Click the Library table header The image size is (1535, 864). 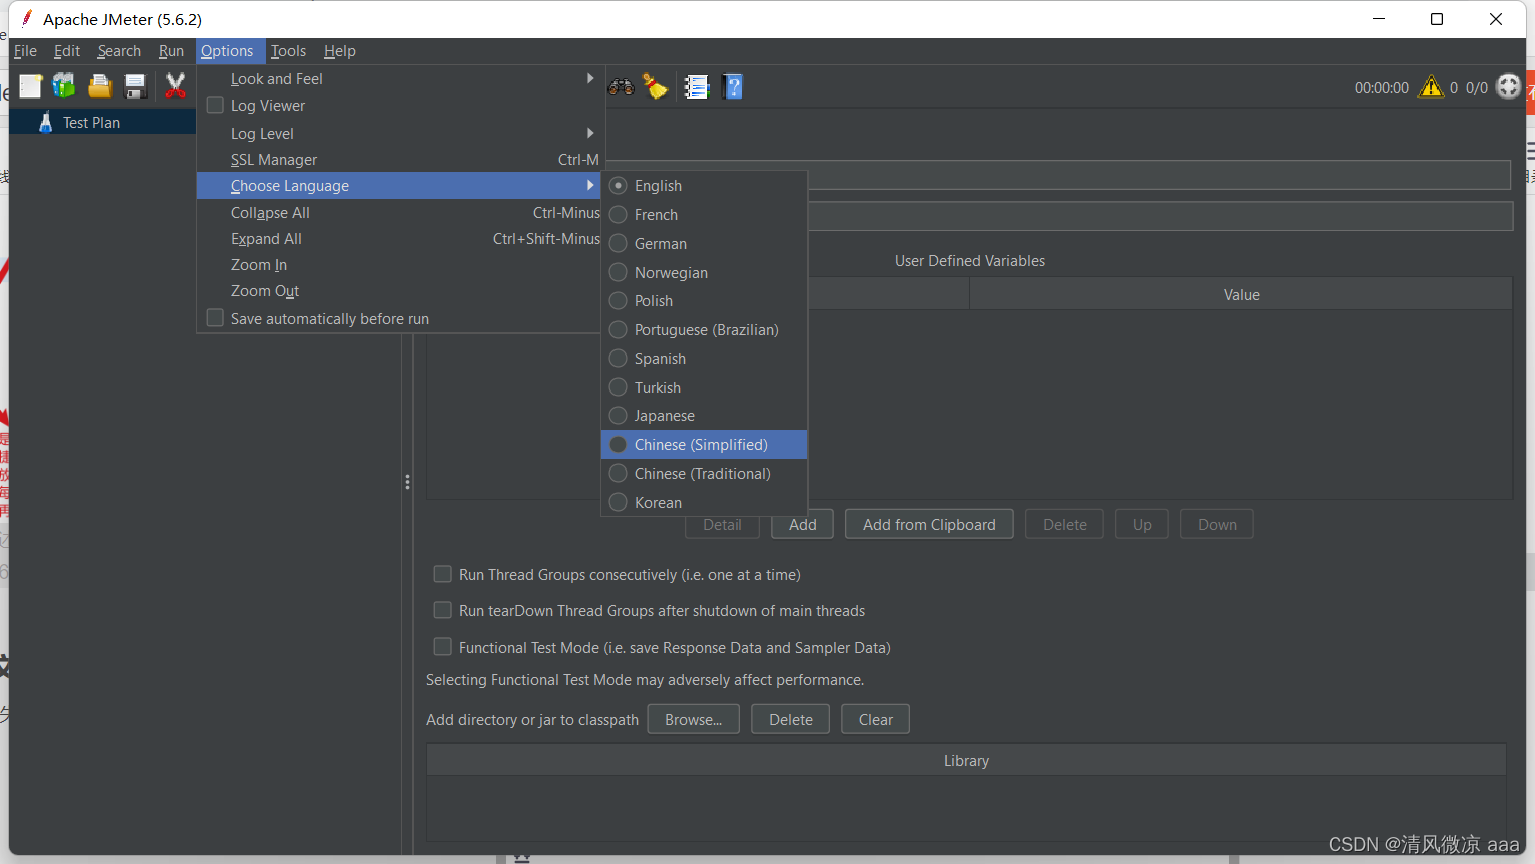coord(966,761)
